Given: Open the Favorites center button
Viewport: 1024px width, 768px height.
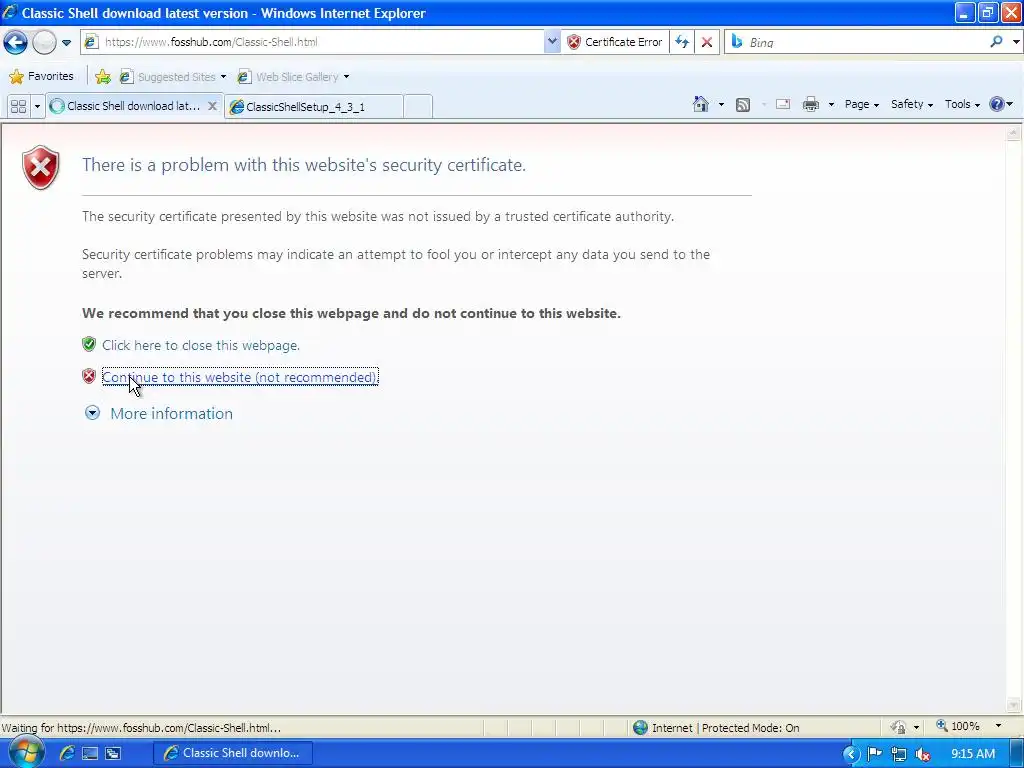Looking at the screenshot, I should pyautogui.click(x=41, y=76).
